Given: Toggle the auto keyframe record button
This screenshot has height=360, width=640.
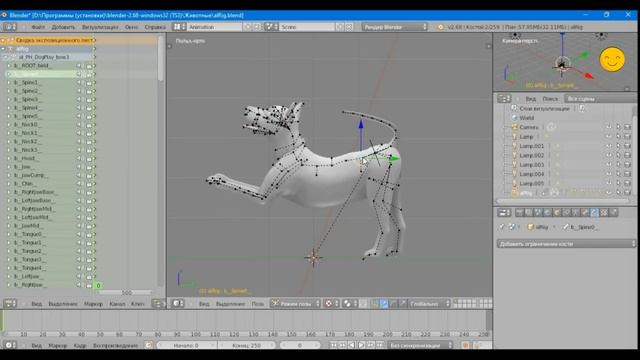Looking at the screenshot, I should coord(465,345).
